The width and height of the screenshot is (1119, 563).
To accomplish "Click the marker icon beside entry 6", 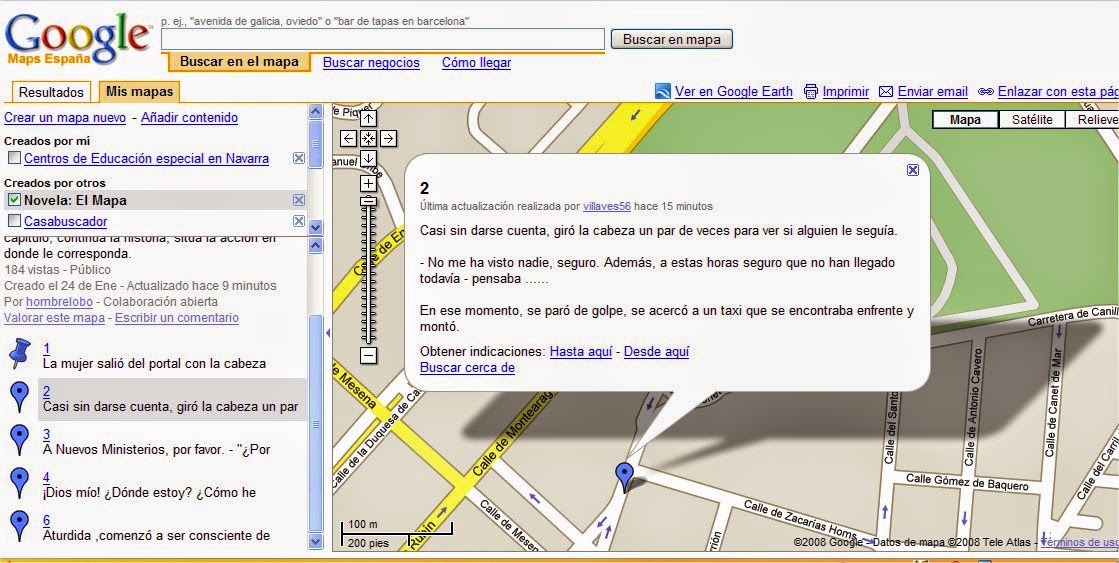I will pyautogui.click(x=19, y=525).
